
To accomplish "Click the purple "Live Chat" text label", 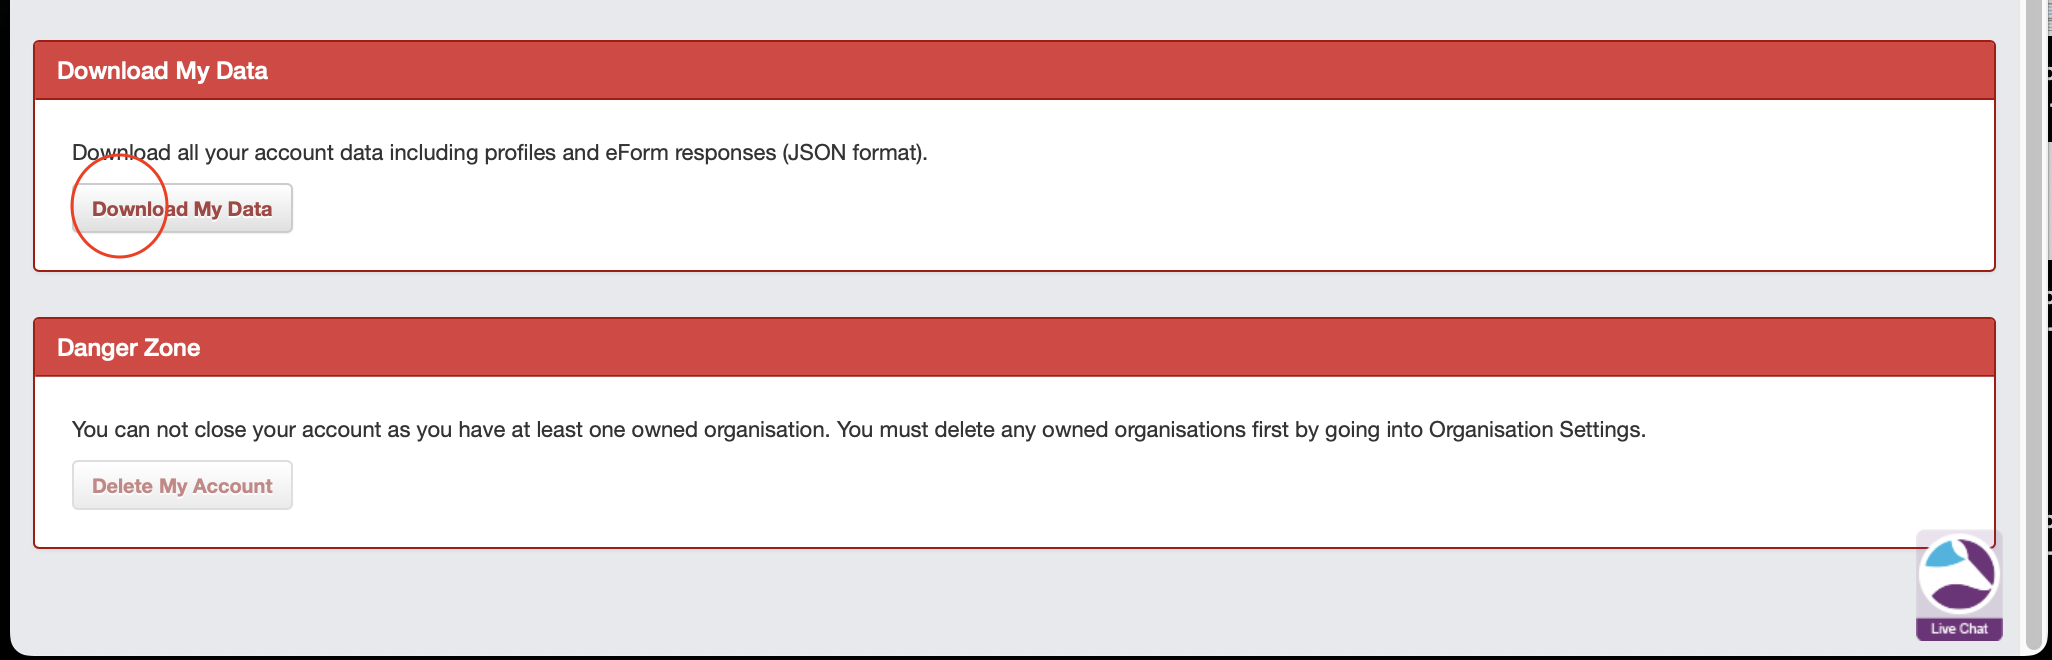I will 1959,629.
